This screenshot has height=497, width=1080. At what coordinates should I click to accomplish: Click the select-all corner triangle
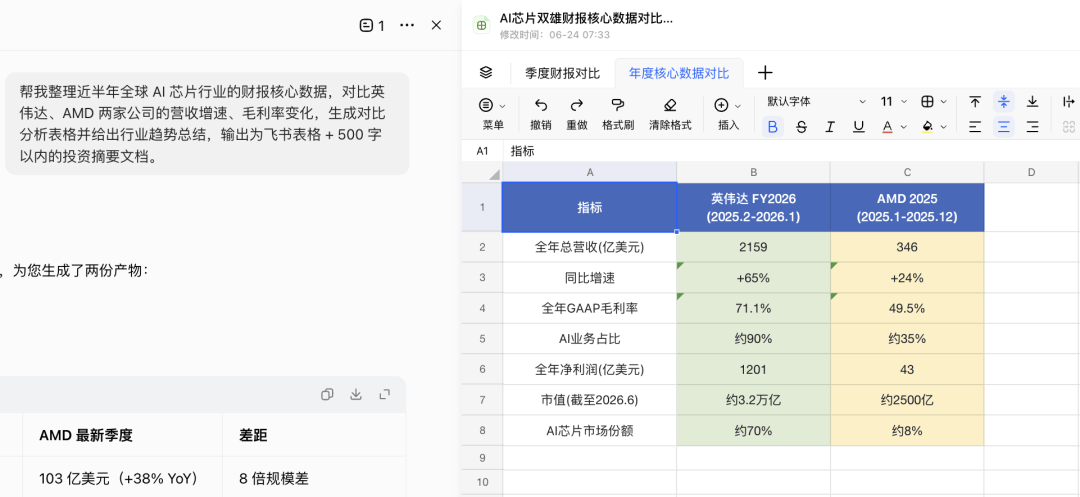click(x=495, y=174)
